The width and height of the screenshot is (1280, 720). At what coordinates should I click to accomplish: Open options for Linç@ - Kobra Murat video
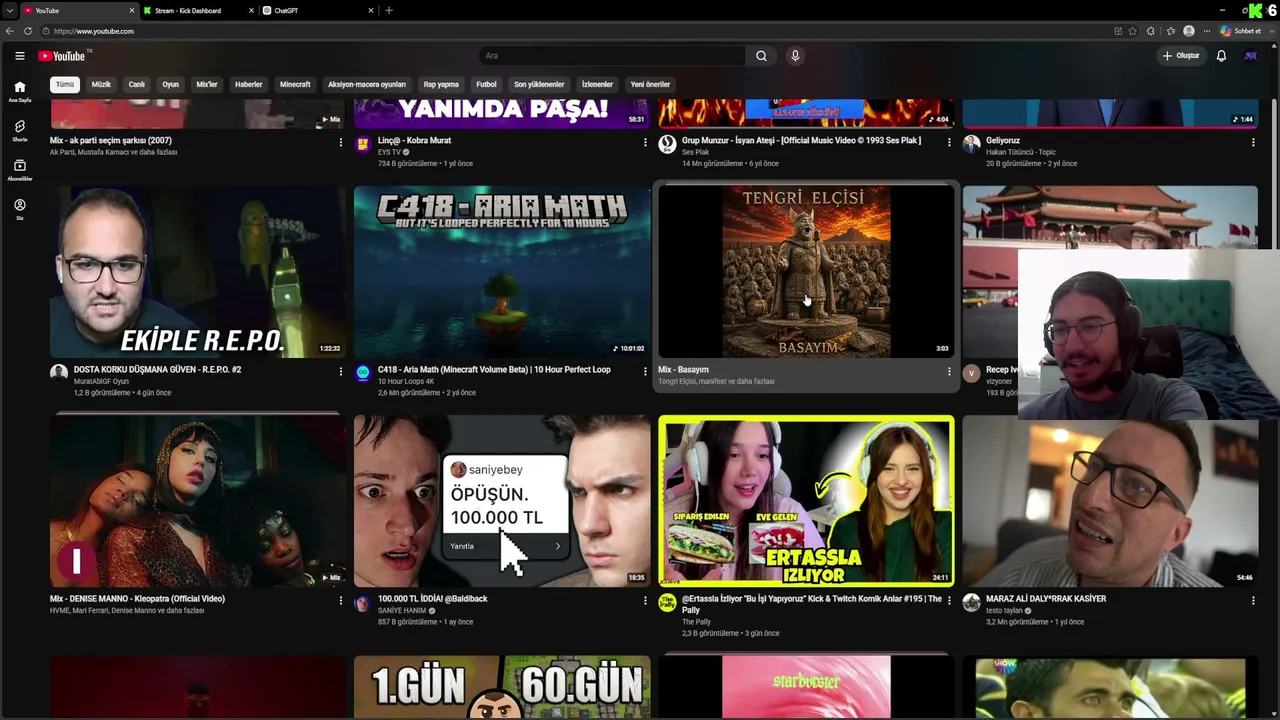[x=645, y=142]
